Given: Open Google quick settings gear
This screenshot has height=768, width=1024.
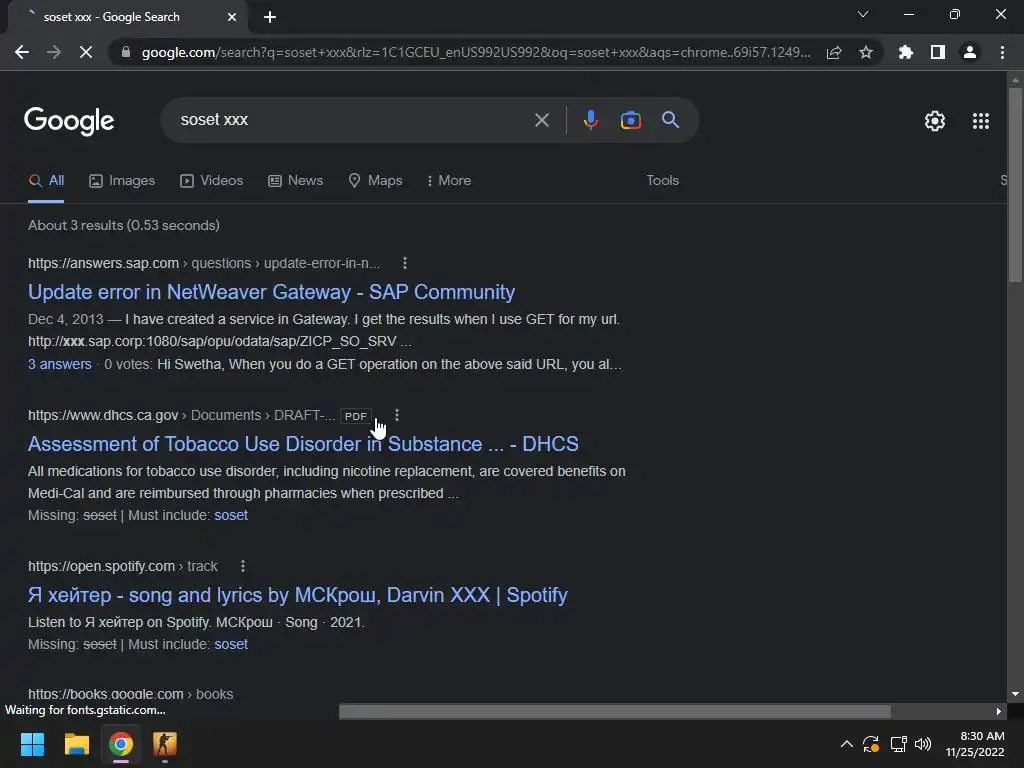Looking at the screenshot, I should click(x=935, y=121).
